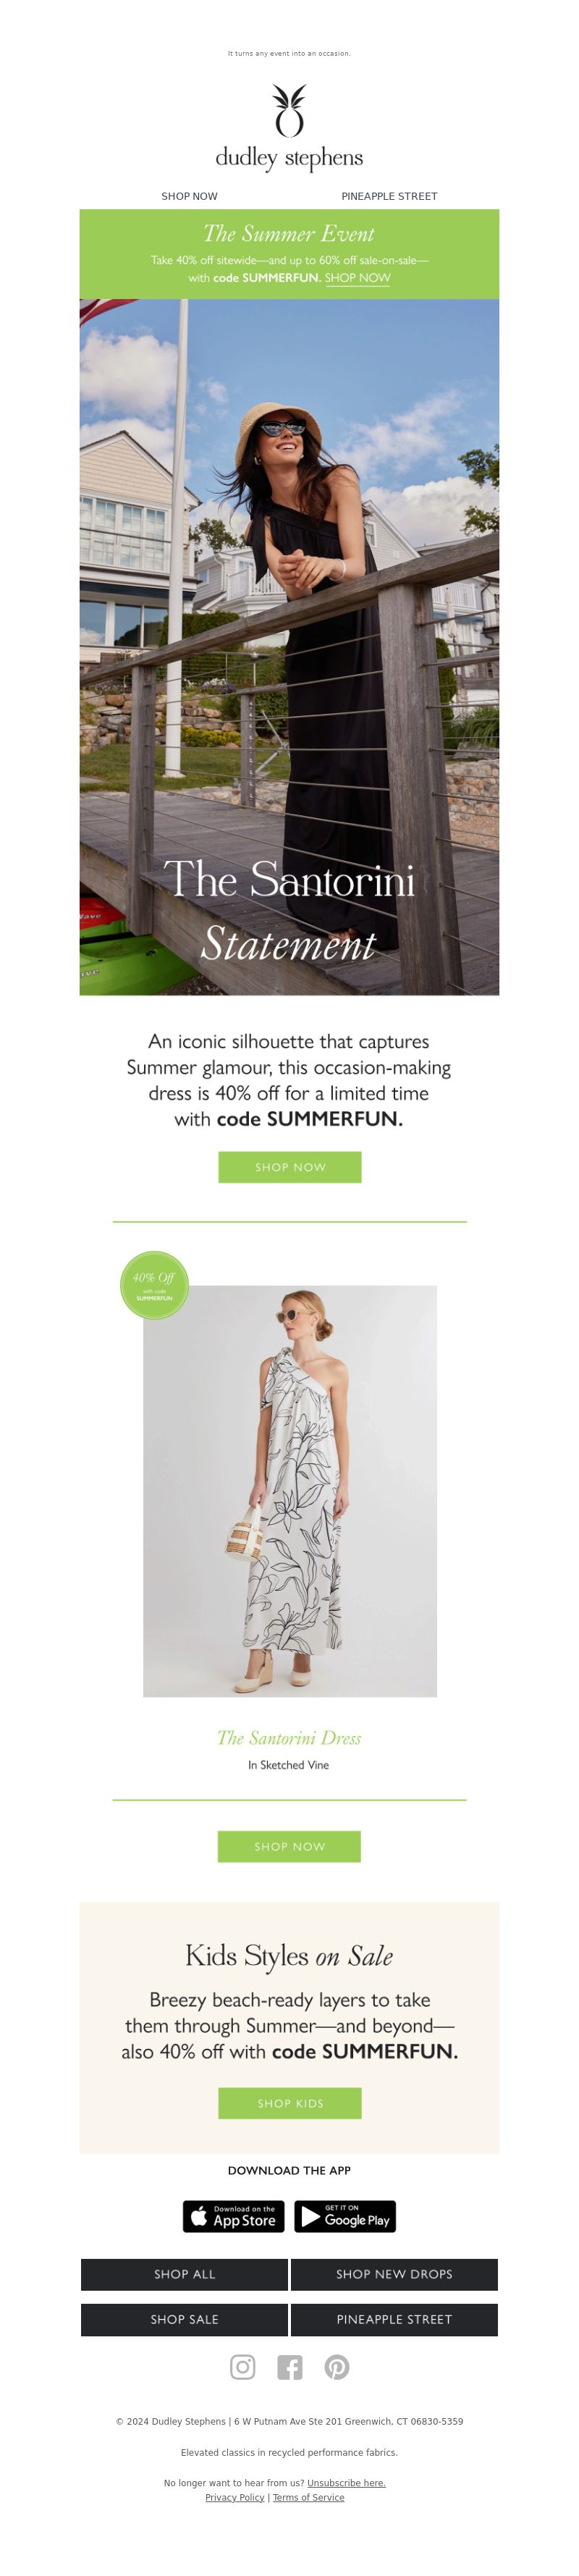Click the Google Play download badge
Viewport: 579px width, 2576px height.
point(345,2216)
